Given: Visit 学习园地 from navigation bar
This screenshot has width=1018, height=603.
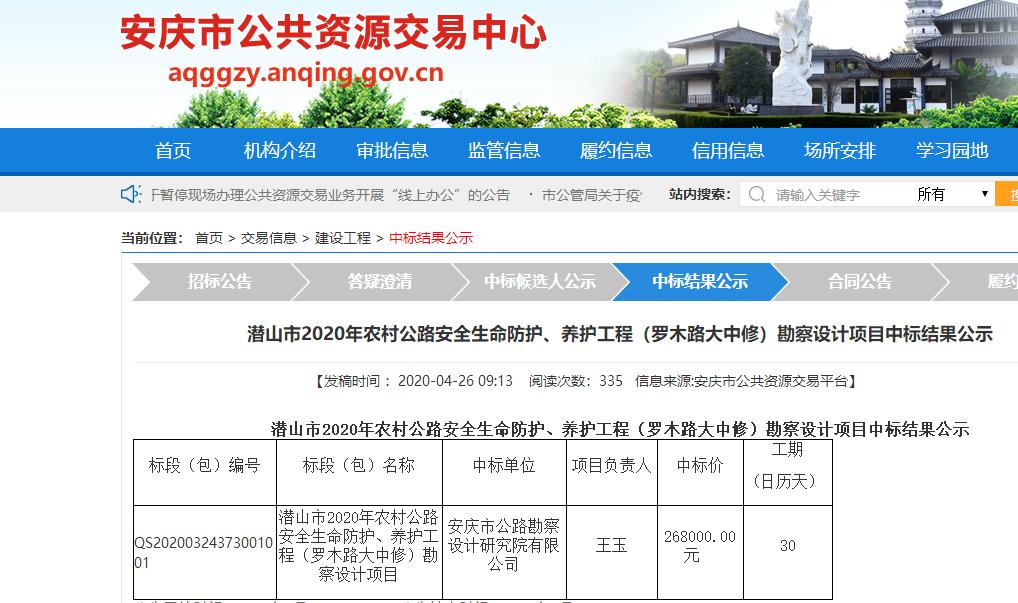Looking at the screenshot, I should [952, 151].
